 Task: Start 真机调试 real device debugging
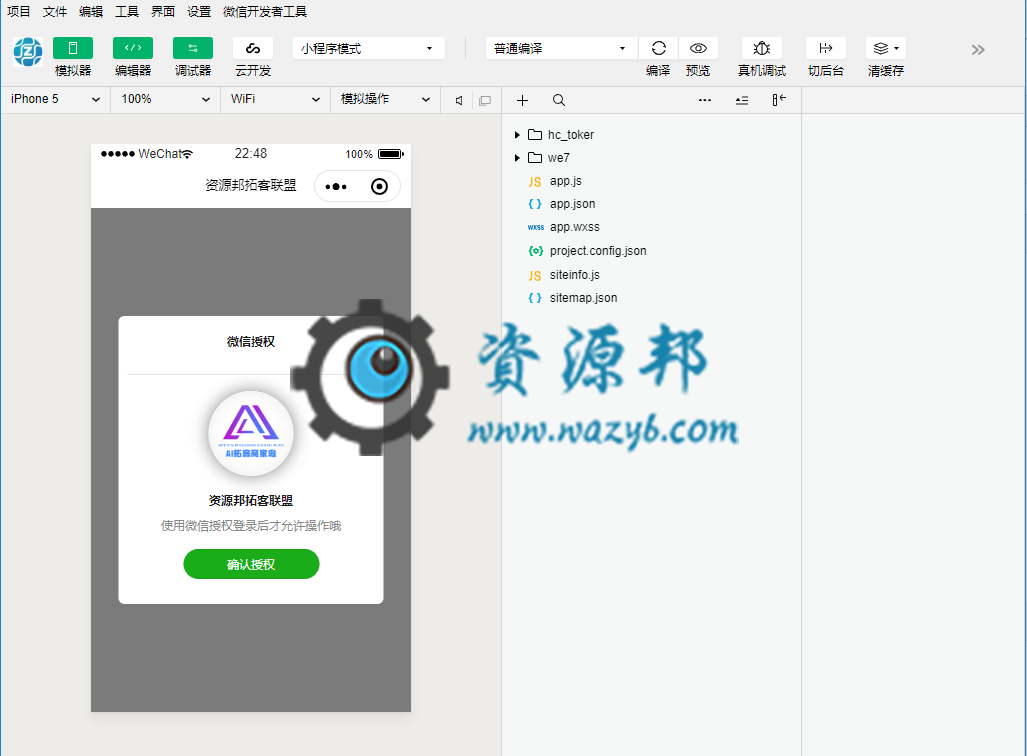point(761,48)
